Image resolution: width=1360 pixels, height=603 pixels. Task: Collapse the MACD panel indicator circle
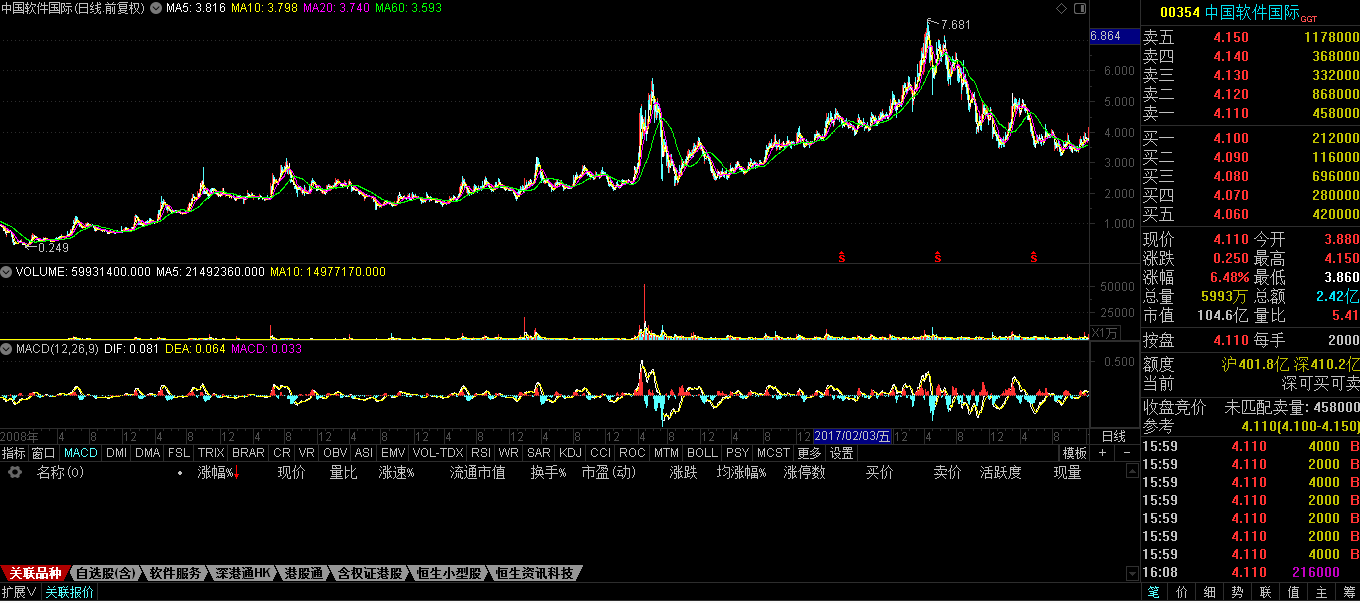click(6, 349)
